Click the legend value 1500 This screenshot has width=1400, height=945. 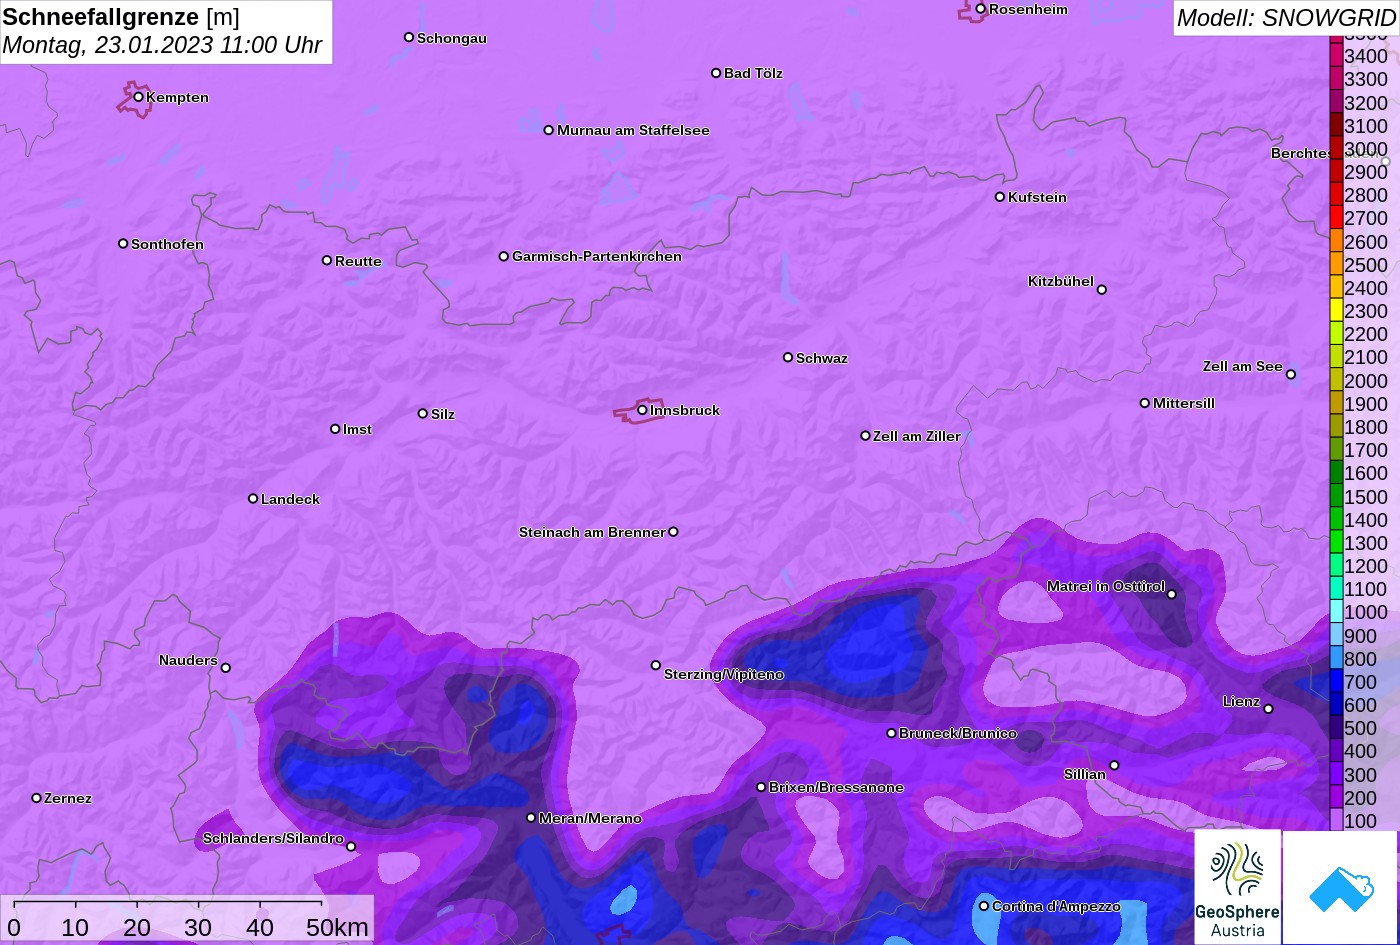click(x=1366, y=497)
